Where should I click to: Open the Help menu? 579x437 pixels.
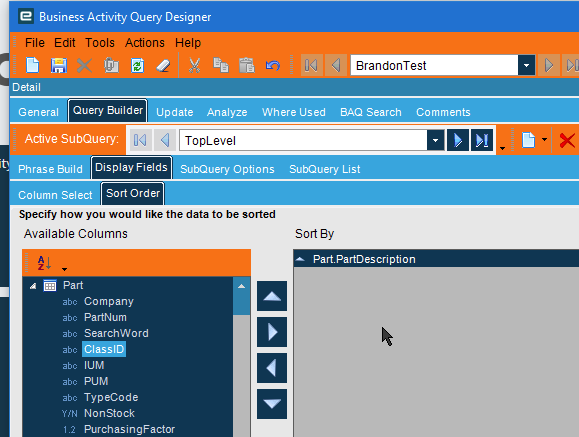point(188,43)
